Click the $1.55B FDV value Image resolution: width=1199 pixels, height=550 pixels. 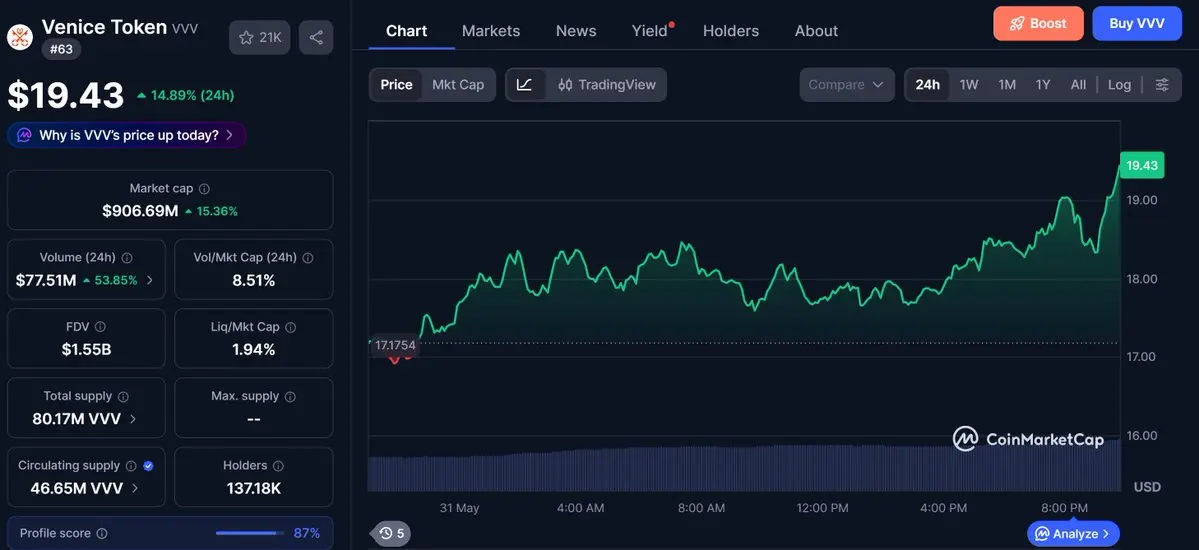click(86, 350)
